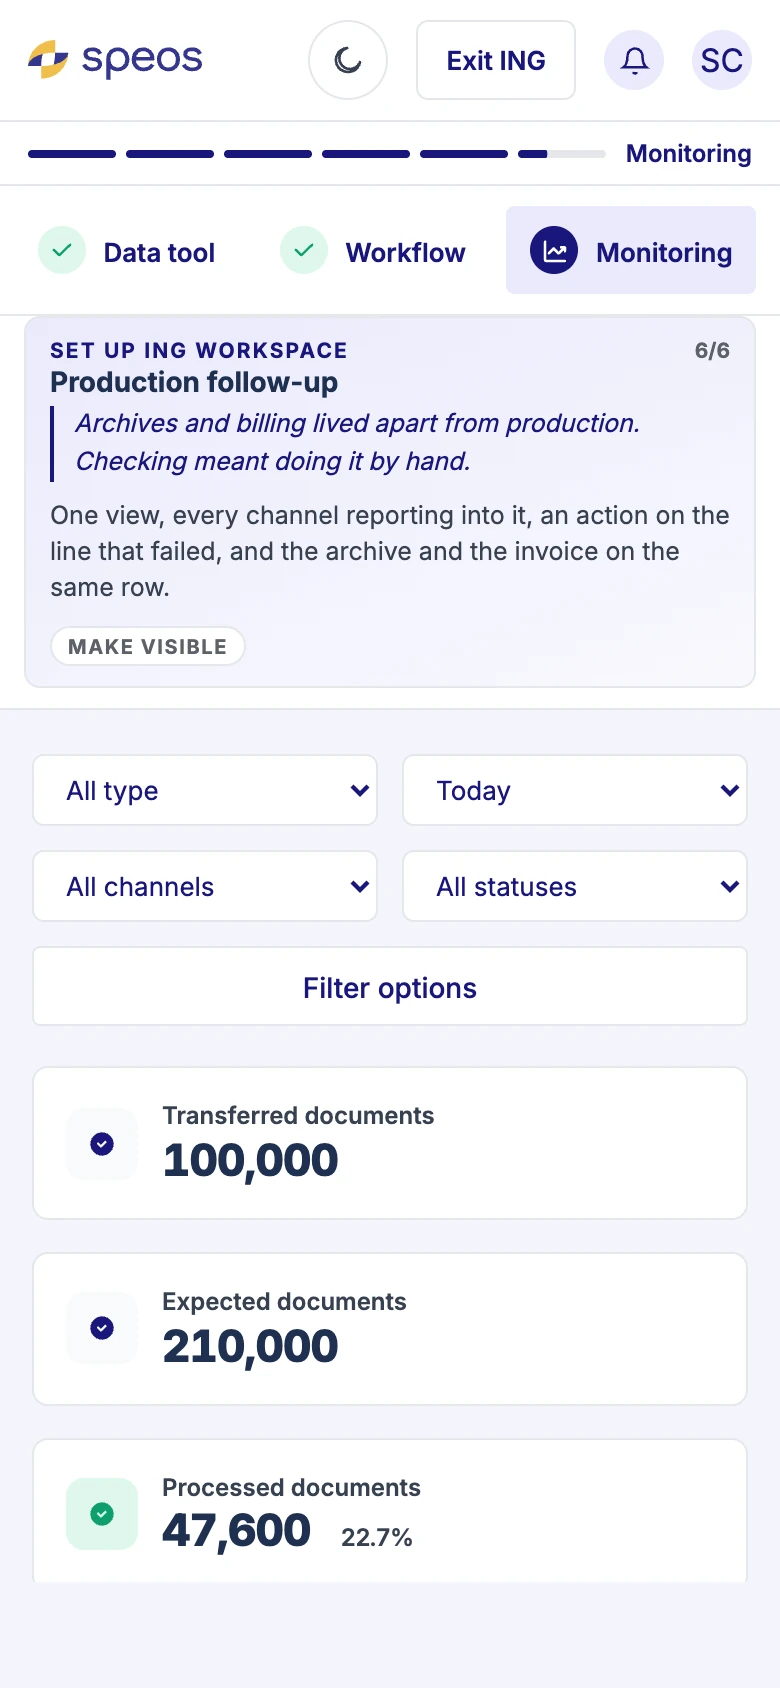Click the Data tool green checkmark icon

point(62,250)
